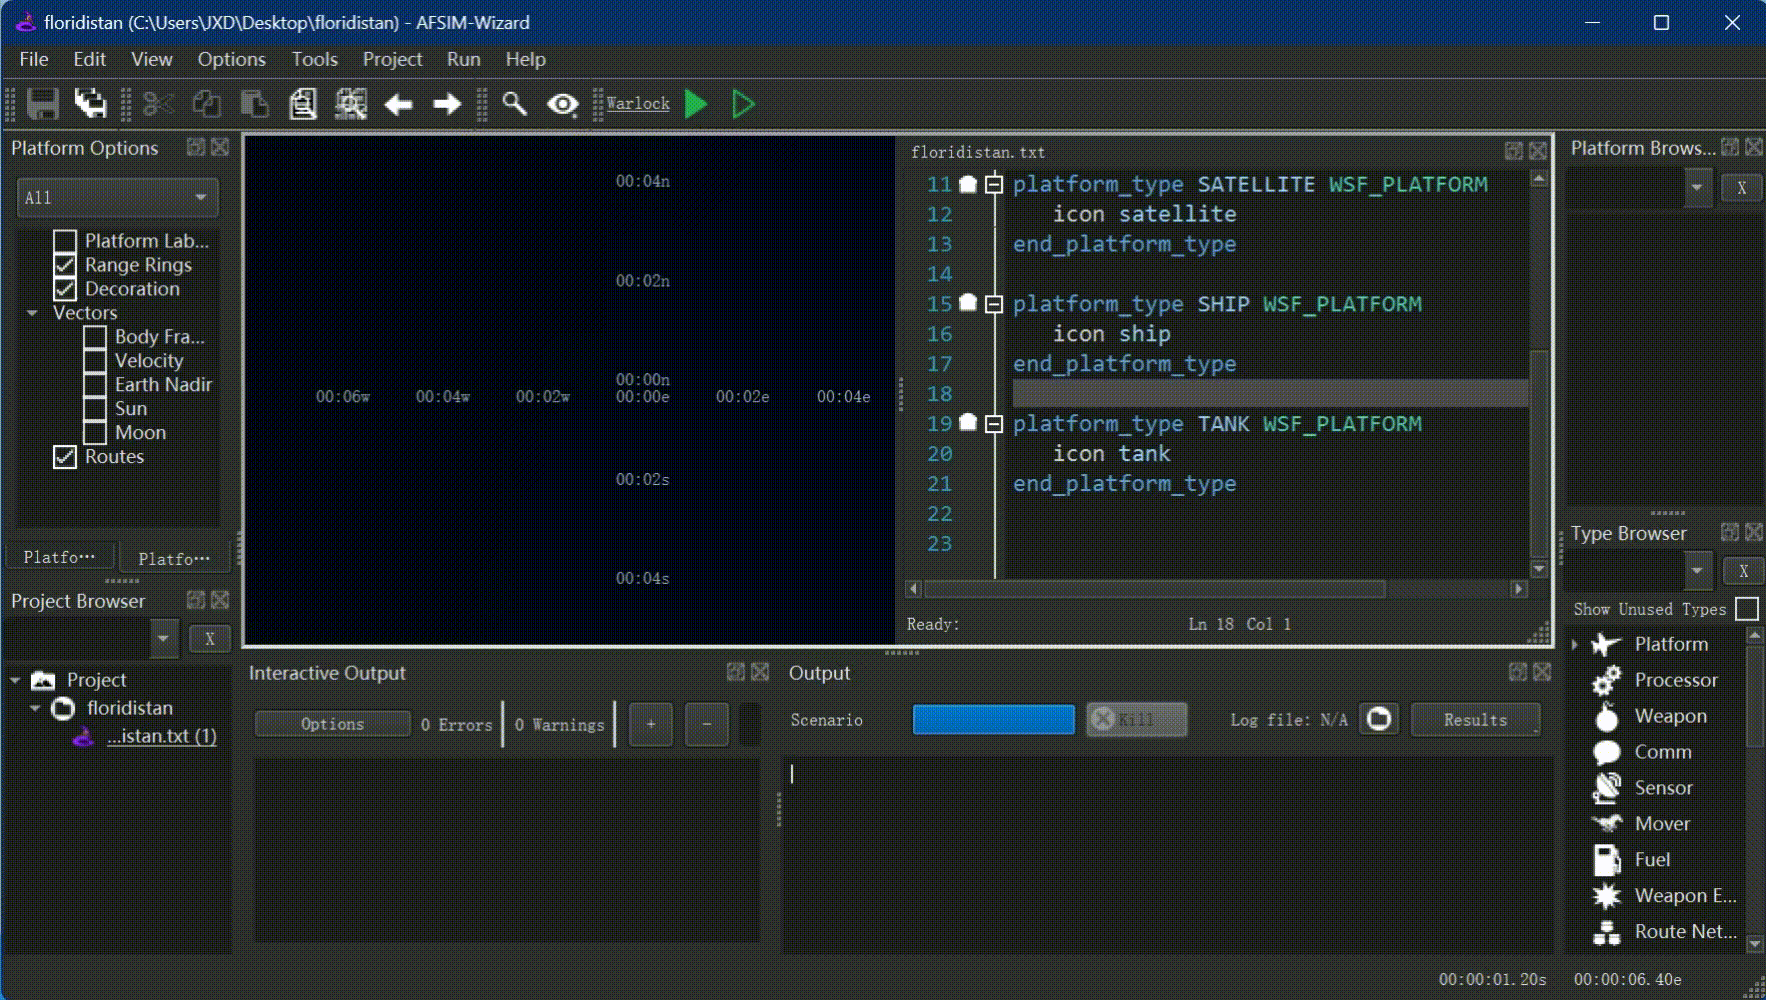The image size is (1766, 1000).
Task: Click the outlined green Run button
Action: pos(743,104)
